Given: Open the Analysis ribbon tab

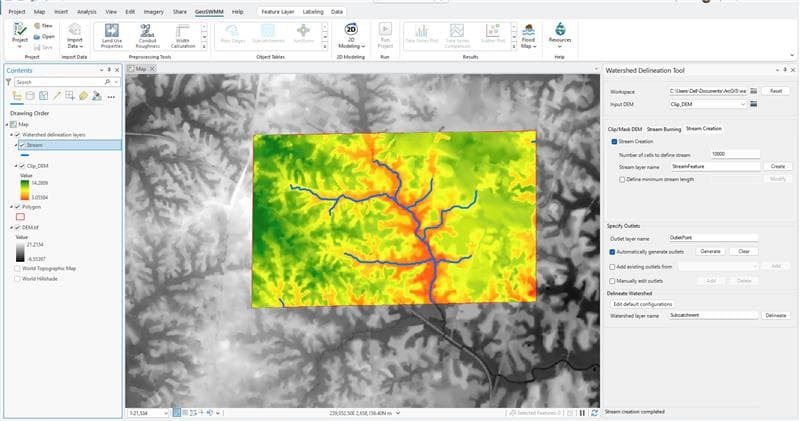Looking at the screenshot, I should [x=87, y=11].
